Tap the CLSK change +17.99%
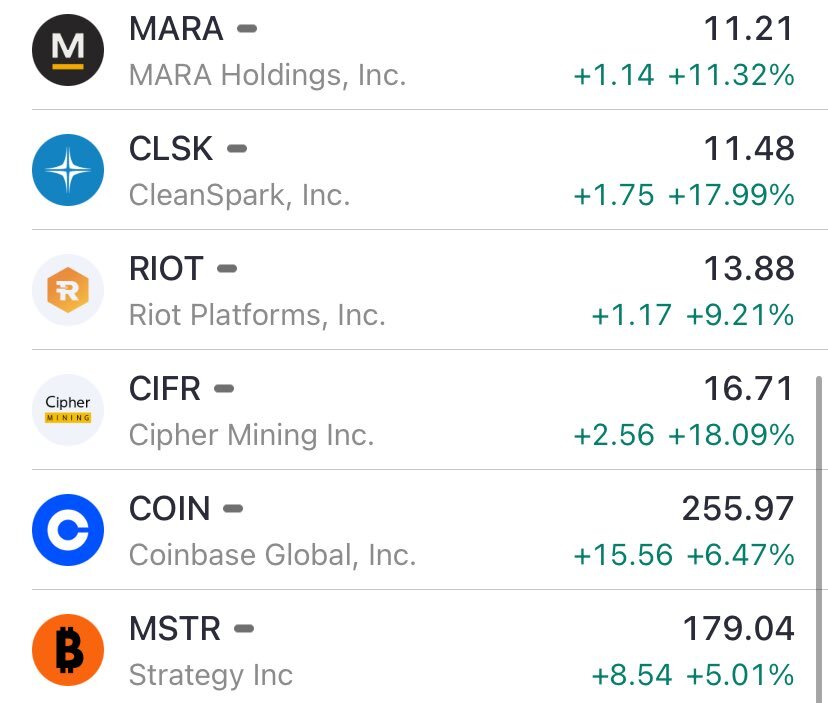Viewport: 828px width, 703px height. tap(731, 195)
